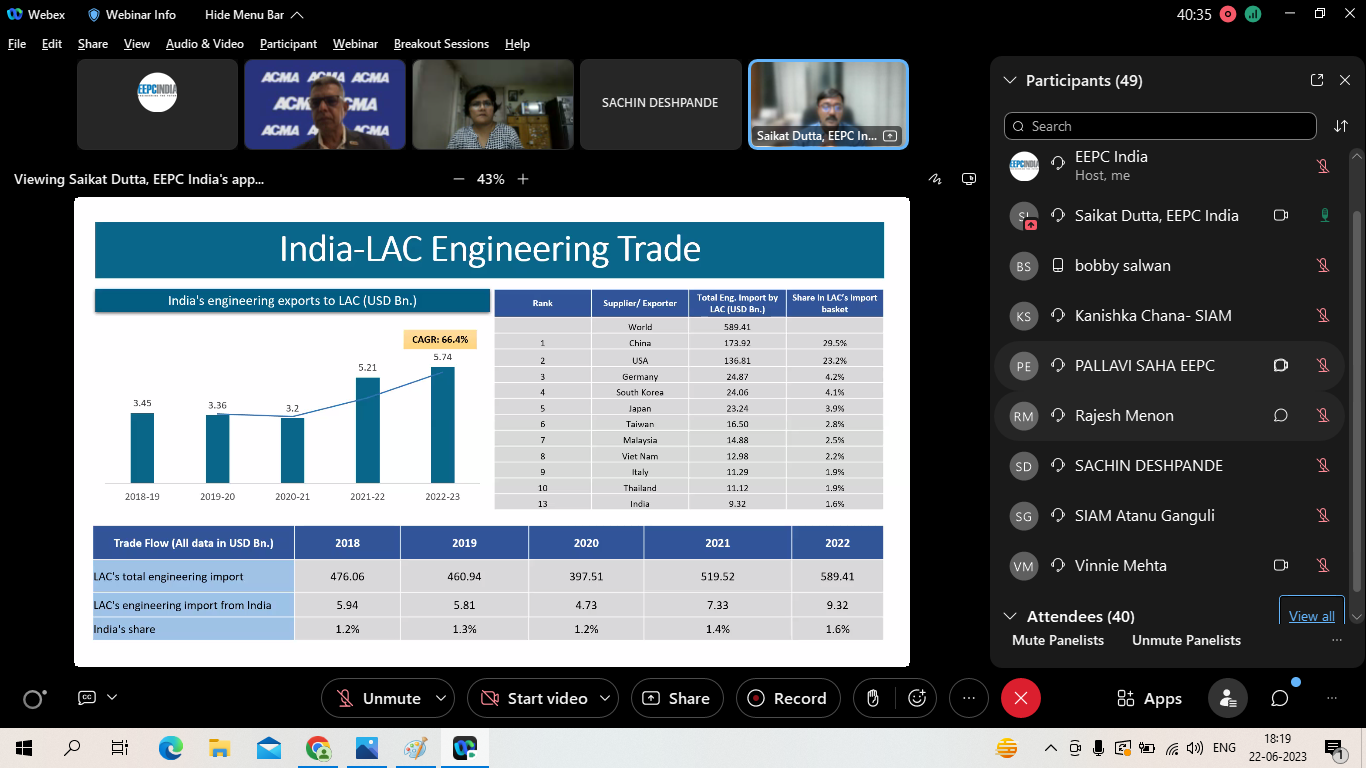Unmute bobby salwan's microphone

(1323, 265)
